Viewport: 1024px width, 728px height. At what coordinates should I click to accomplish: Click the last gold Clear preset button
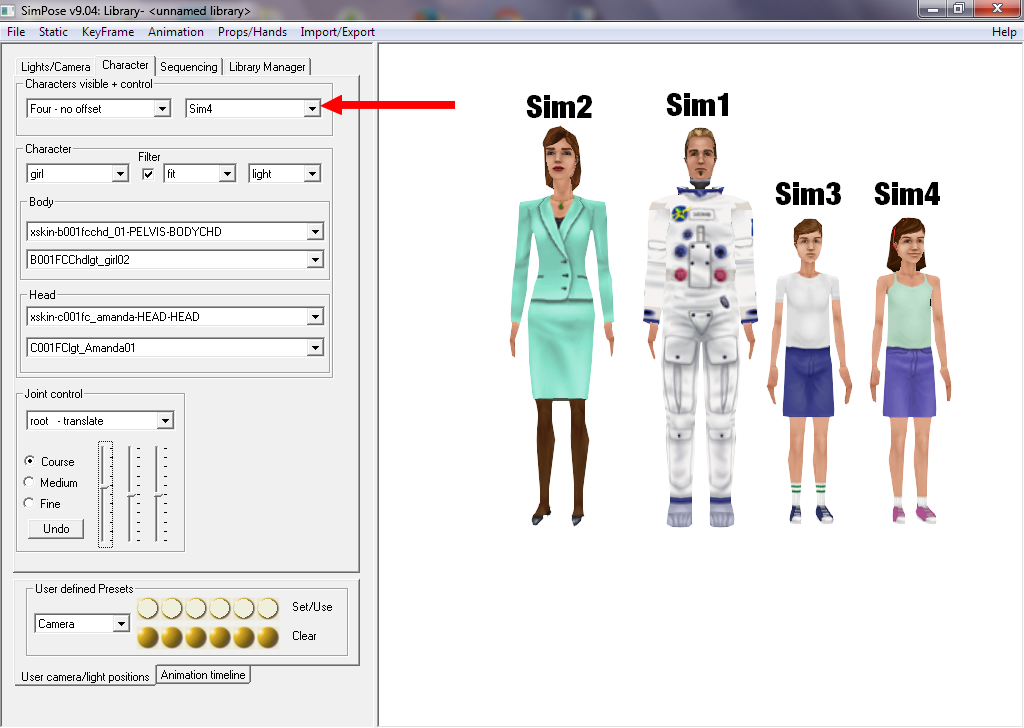click(267, 637)
